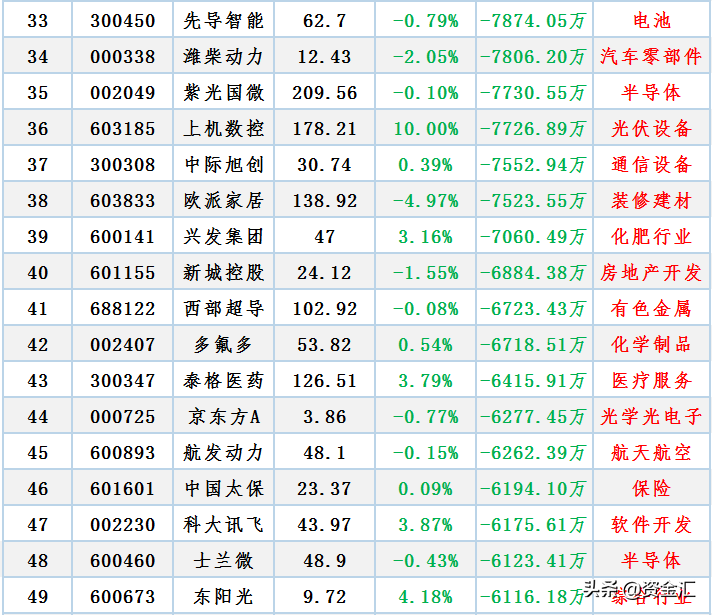Click industry label 电池
The height and width of the screenshot is (615, 712).
tap(652, 21)
